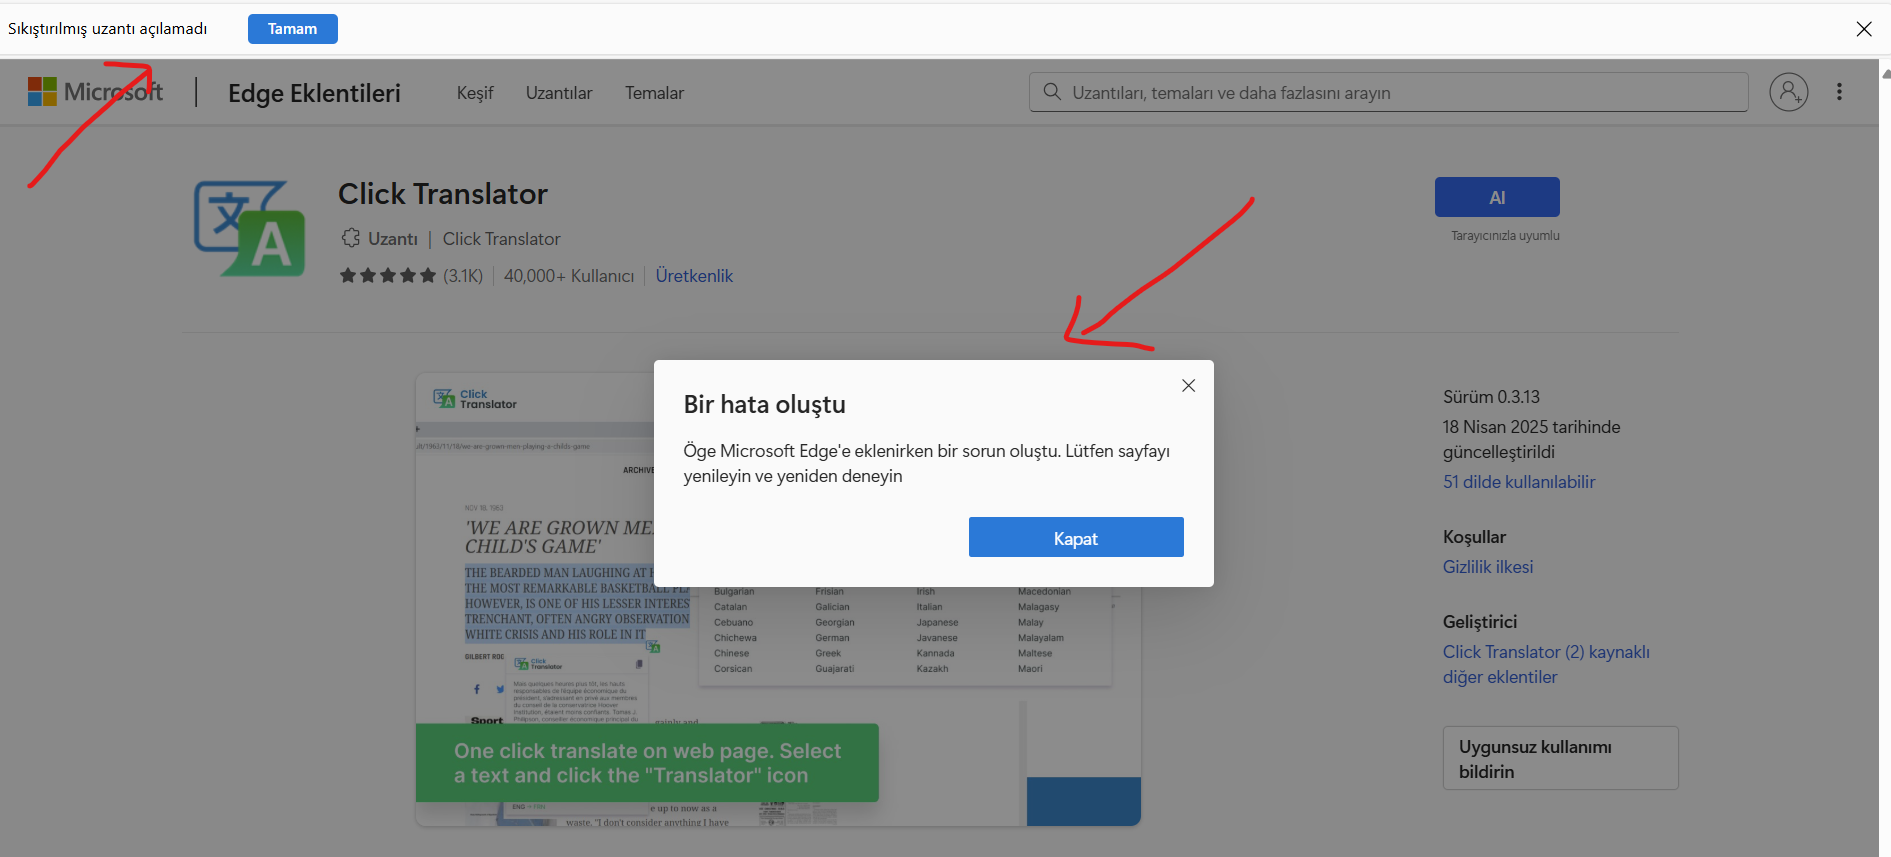Open the Üretkenlik category link

point(694,276)
